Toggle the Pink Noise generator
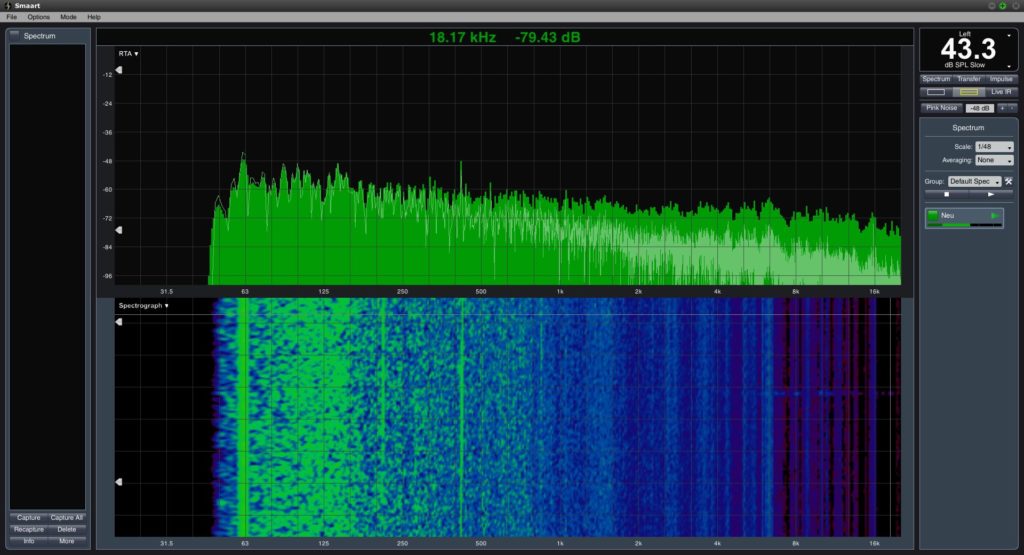Screen dimensions: 1024x555 click(x=941, y=108)
